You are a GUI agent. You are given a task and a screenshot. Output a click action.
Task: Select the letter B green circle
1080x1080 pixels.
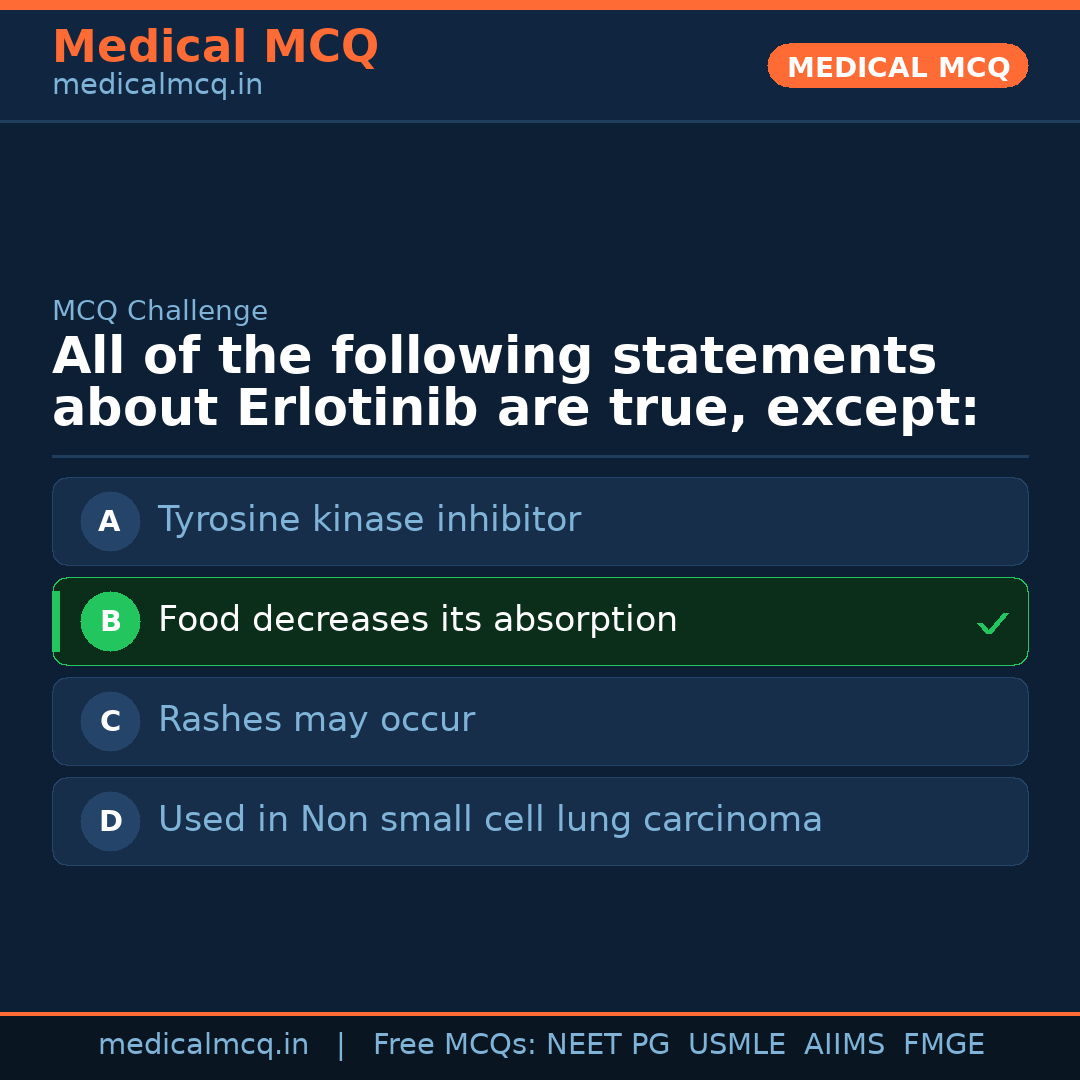click(x=110, y=621)
